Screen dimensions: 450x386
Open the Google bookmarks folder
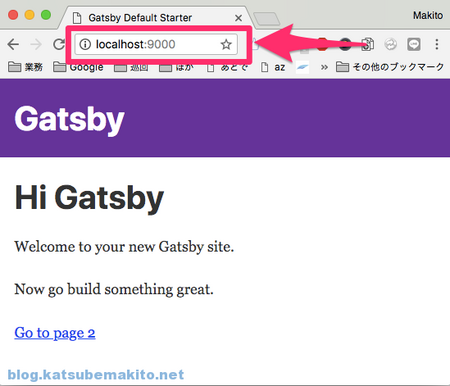pyautogui.click(x=78, y=67)
